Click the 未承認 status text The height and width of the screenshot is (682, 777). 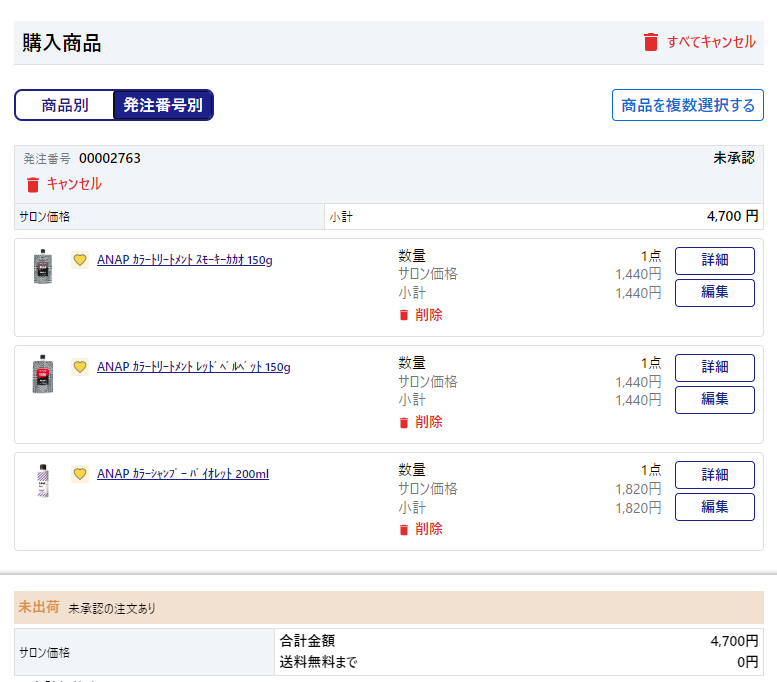(734, 158)
